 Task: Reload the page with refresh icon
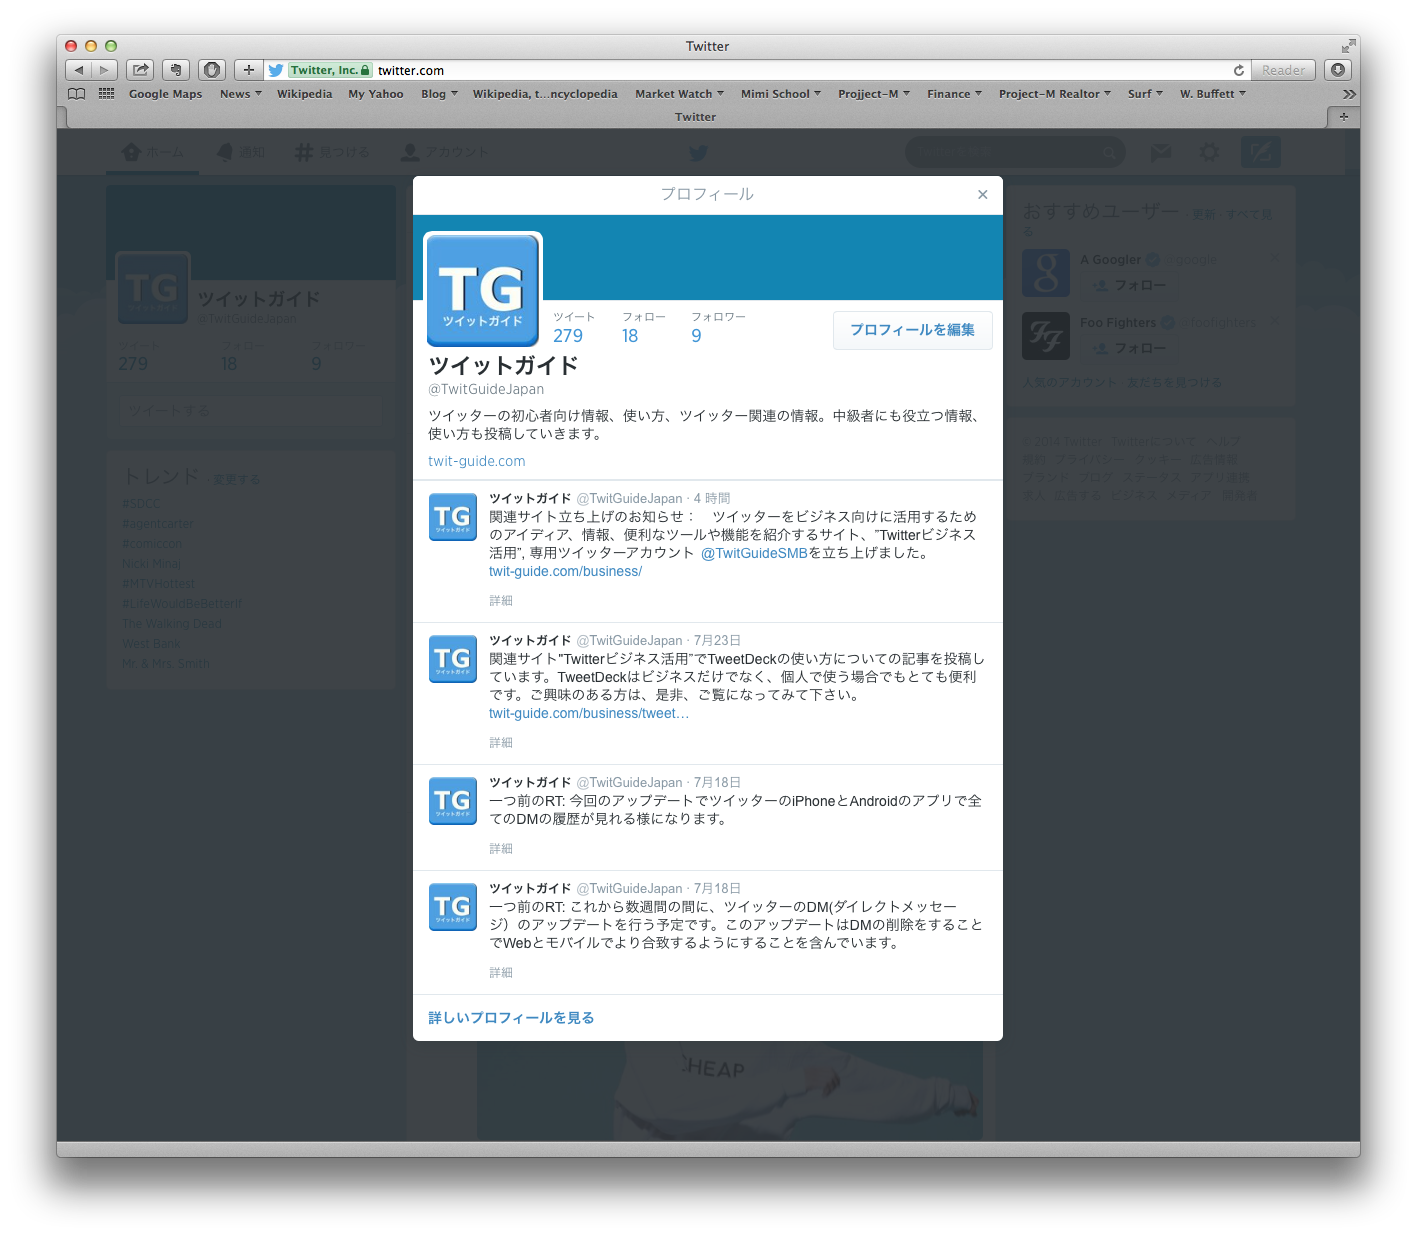coord(1239,70)
